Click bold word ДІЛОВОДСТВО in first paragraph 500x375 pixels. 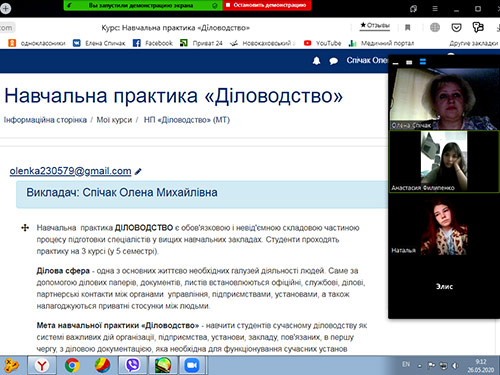144,228
